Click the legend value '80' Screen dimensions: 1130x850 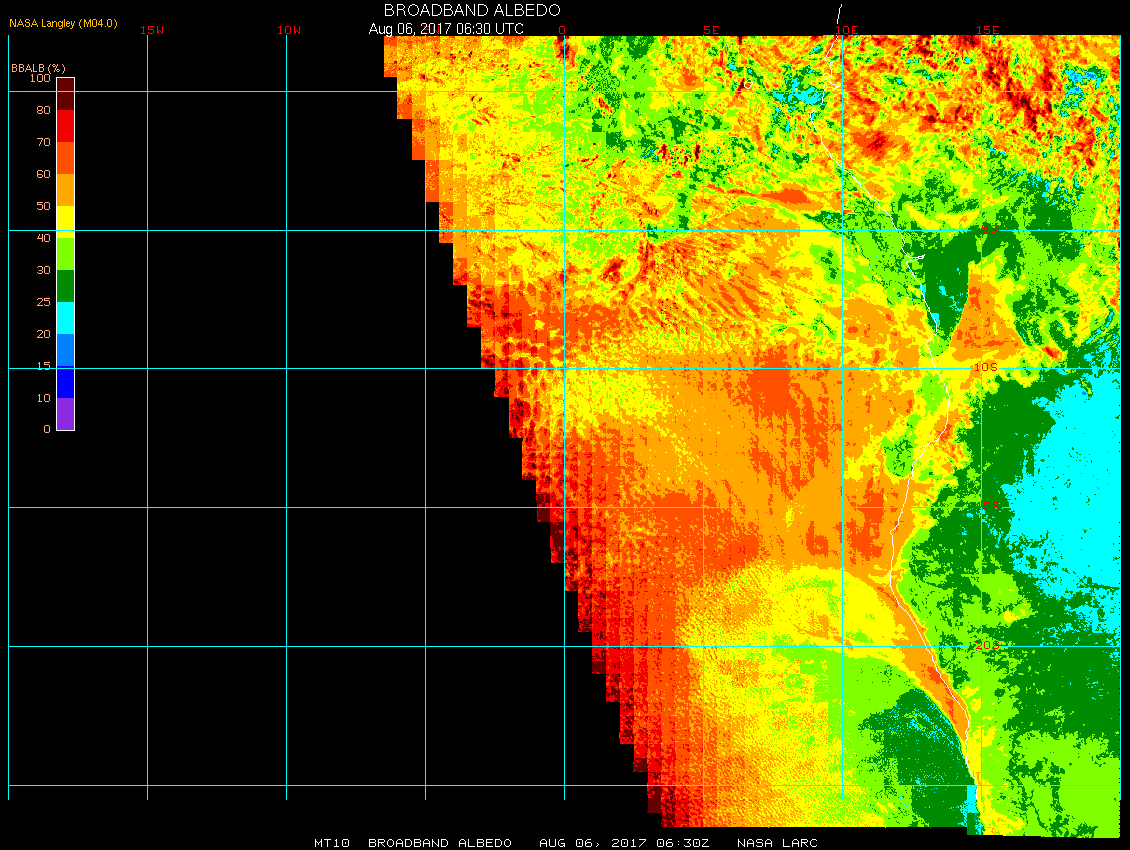click(x=44, y=110)
